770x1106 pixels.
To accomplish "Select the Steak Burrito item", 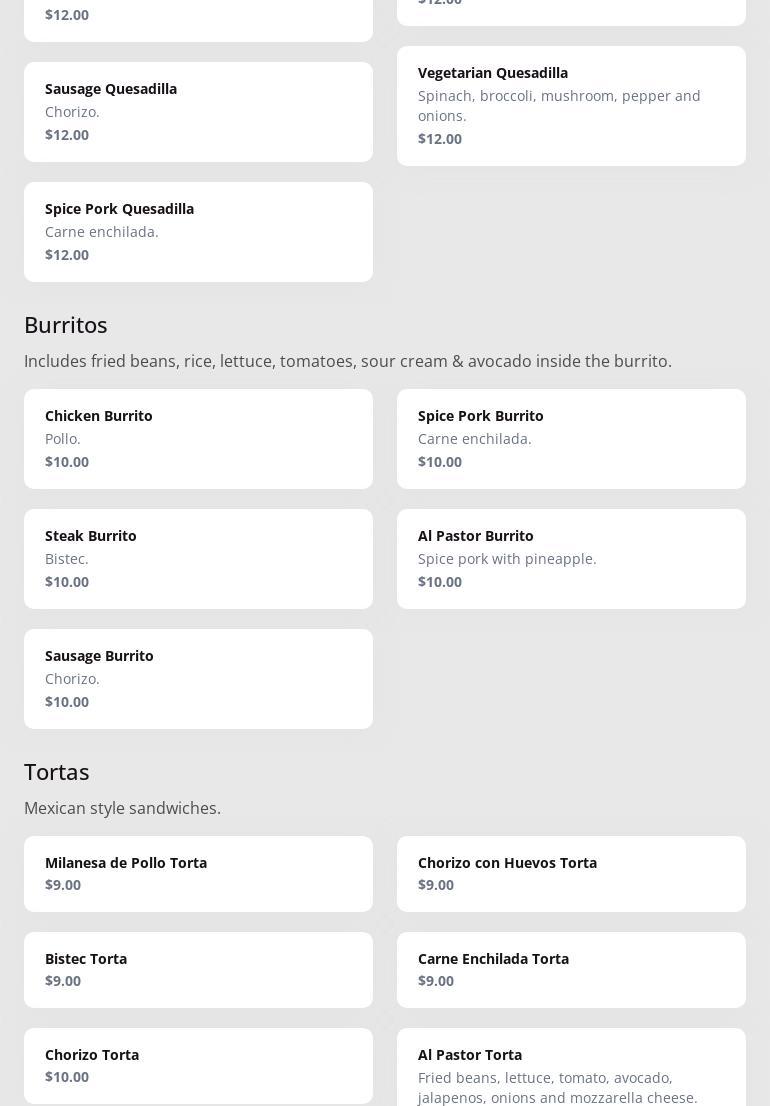I will pos(198,559).
